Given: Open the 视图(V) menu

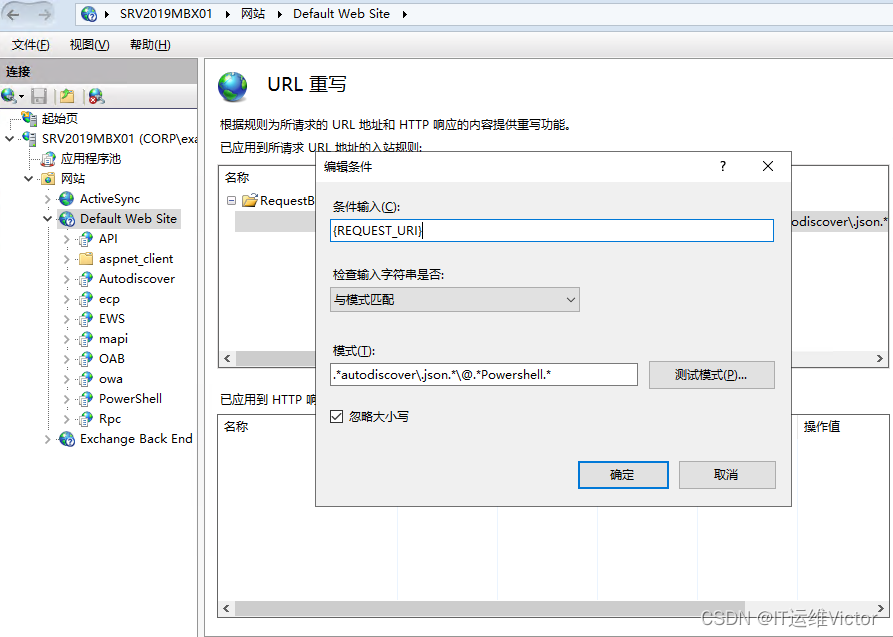Looking at the screenshot, I should [x=89, y=44].
